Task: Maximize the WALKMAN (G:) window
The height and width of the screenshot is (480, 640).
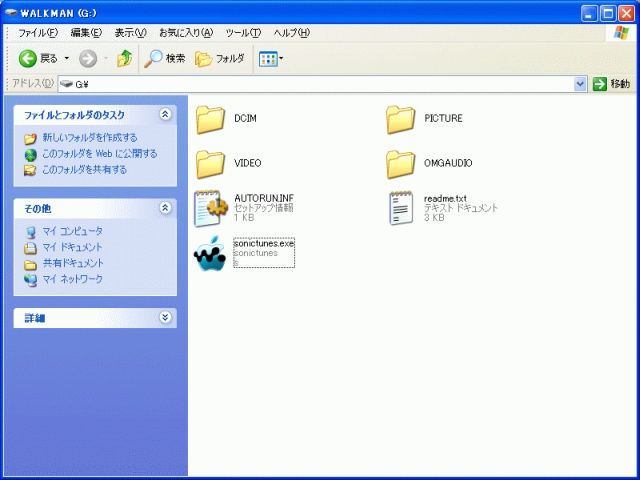Action: tap(607, 14)
